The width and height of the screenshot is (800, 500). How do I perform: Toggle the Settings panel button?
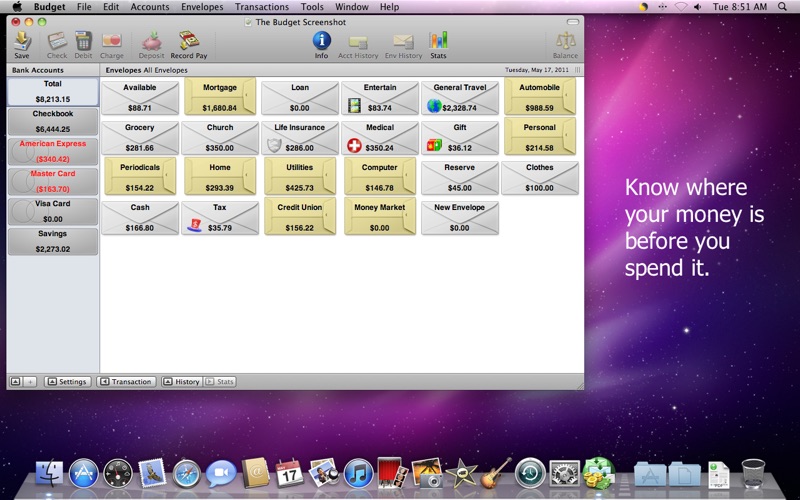tap(67, 382)
